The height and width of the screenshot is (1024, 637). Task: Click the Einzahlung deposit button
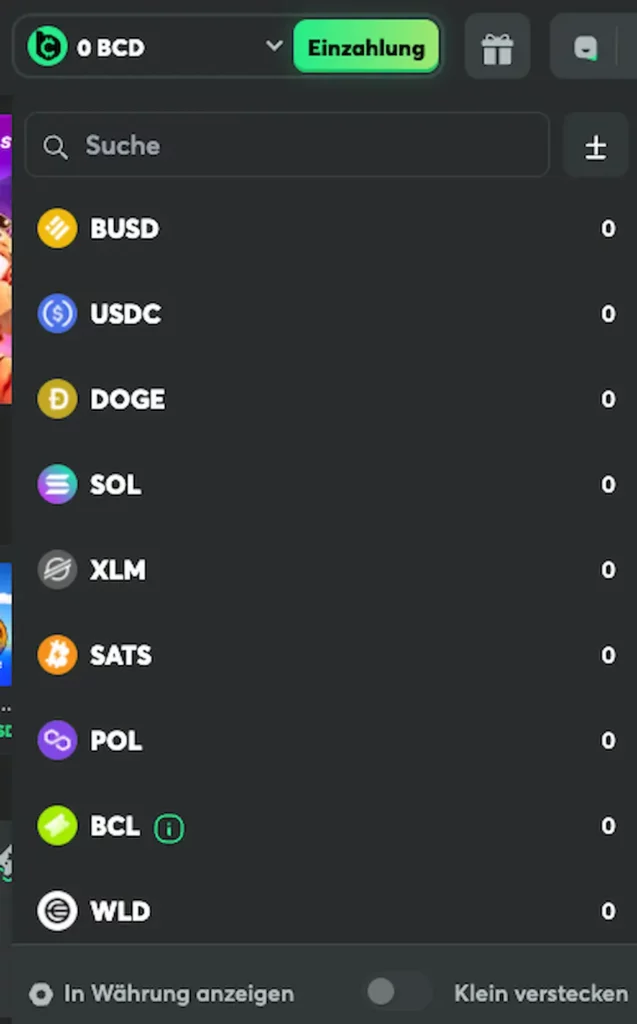[x=366, y=47]
